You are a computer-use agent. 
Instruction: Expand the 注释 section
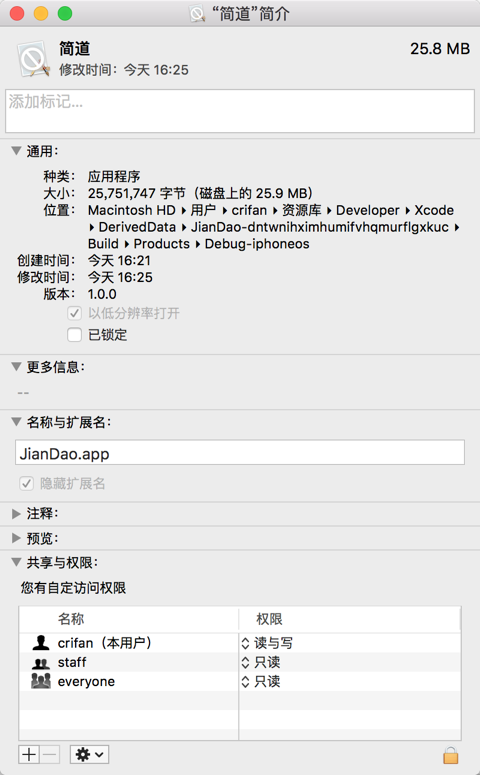pos(16,514)
